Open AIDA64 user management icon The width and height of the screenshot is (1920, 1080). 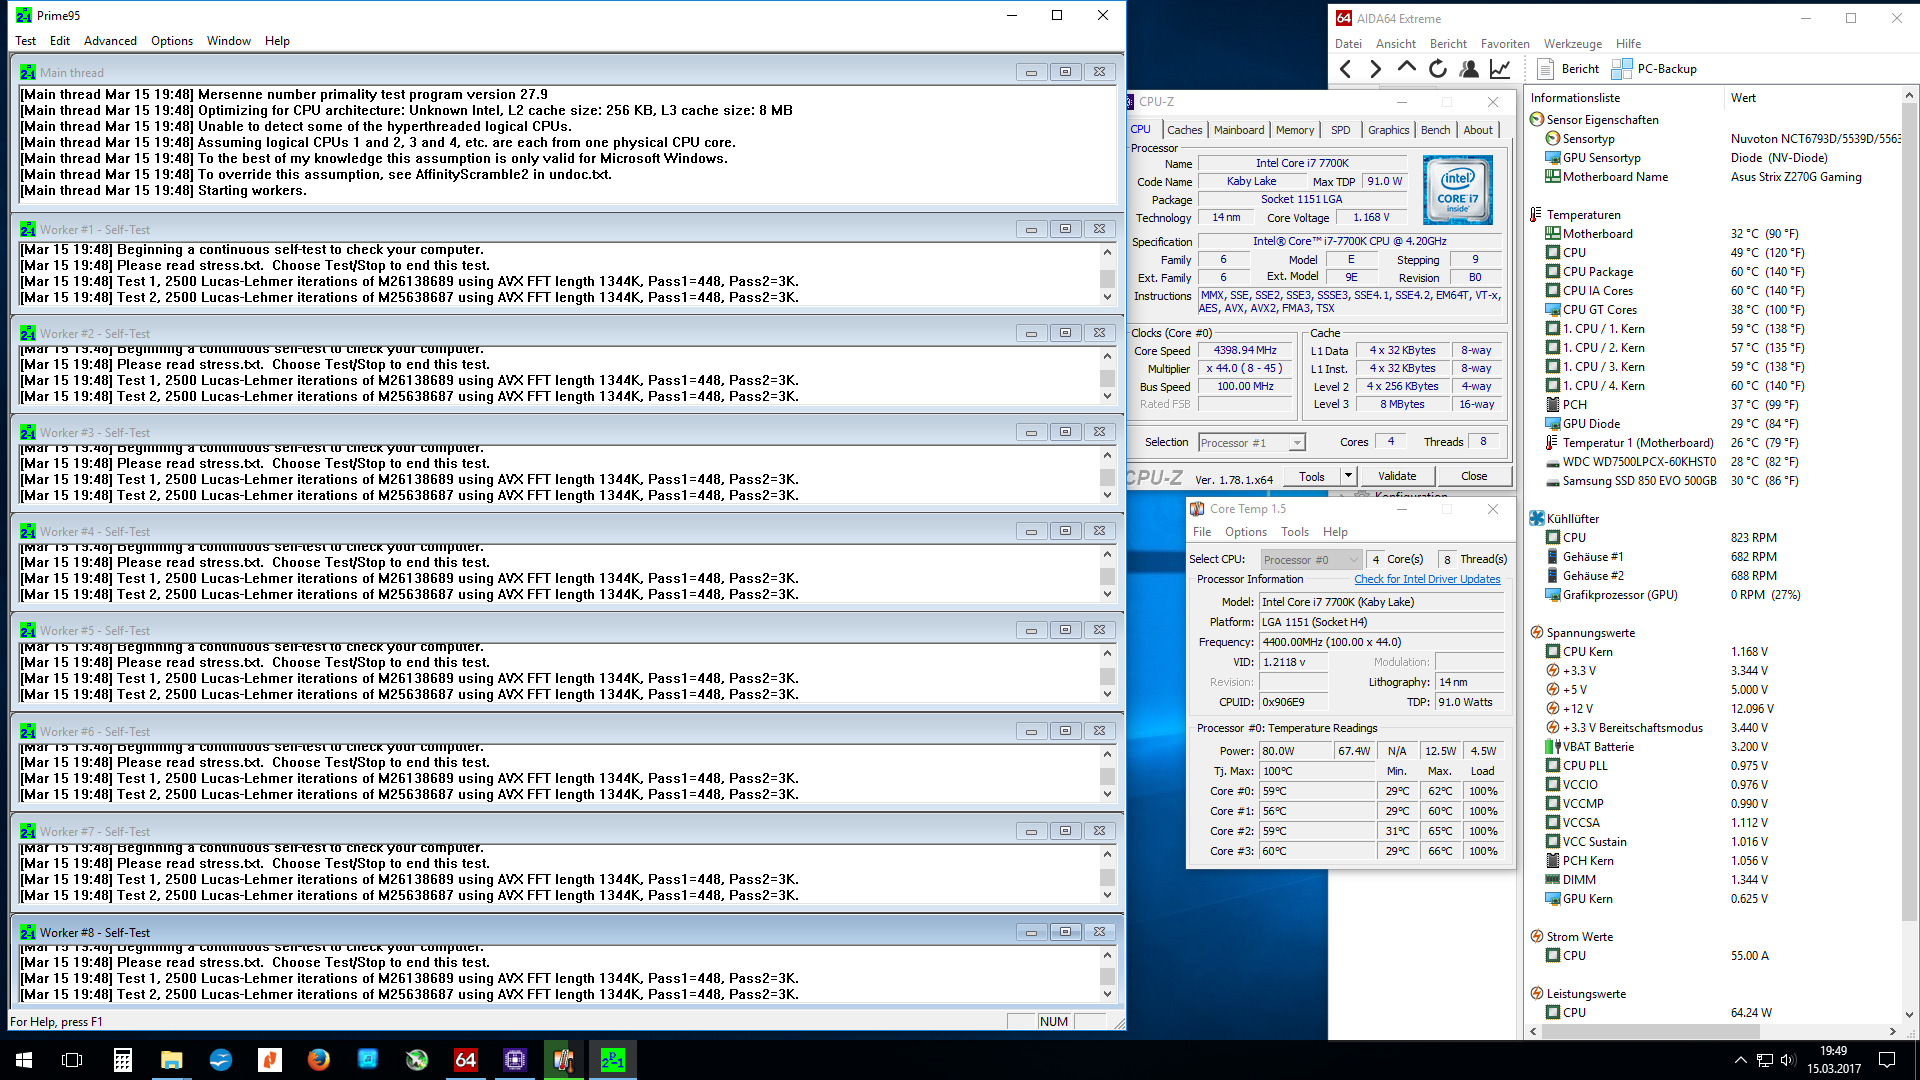click(1468, 69)
